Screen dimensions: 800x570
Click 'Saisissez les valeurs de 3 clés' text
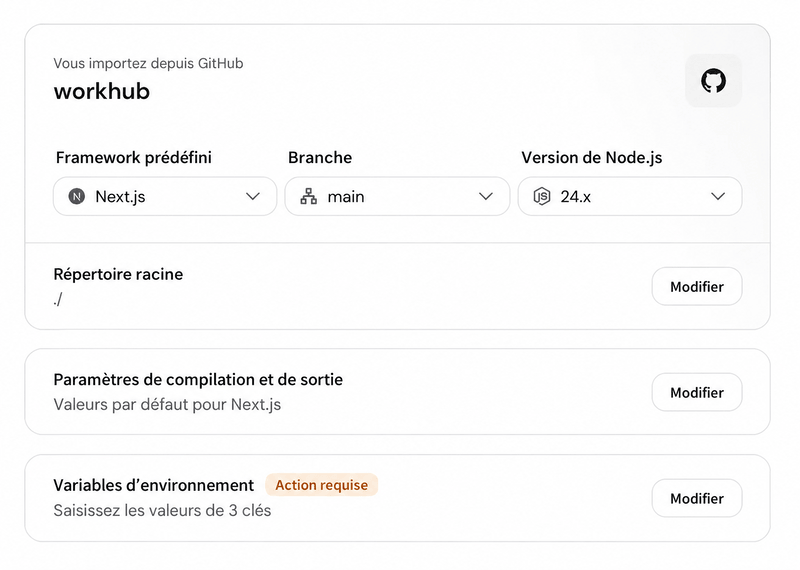(162, 510)
